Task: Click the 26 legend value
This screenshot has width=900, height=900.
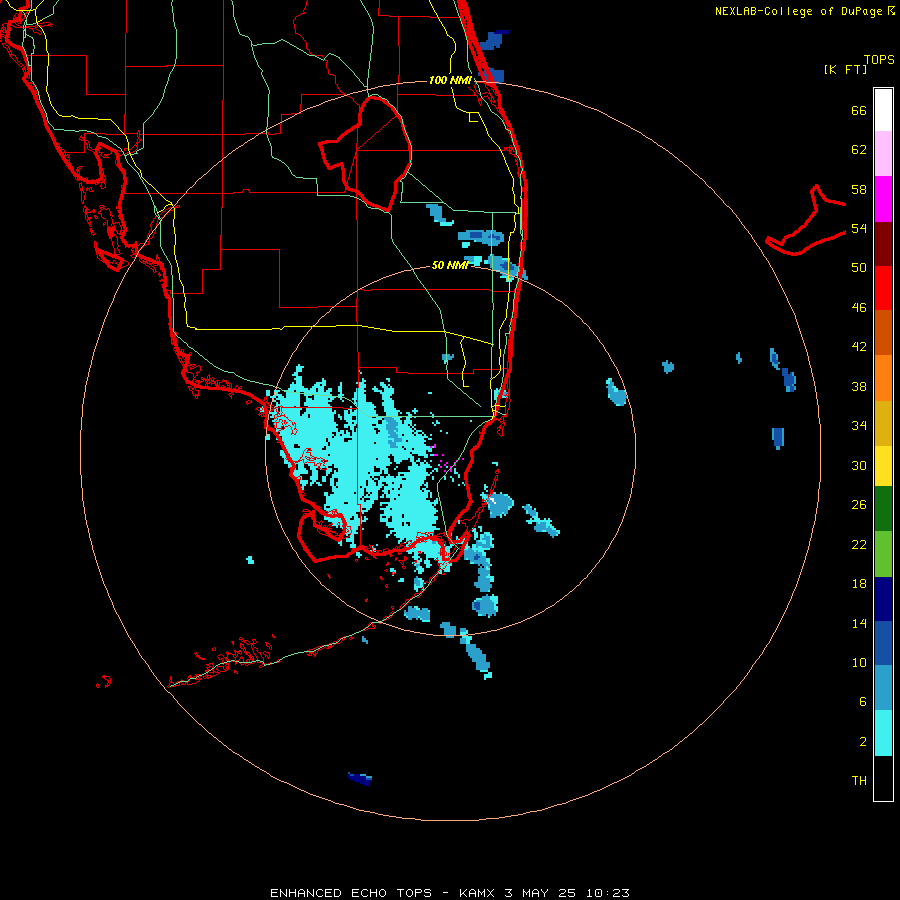Action: coord(859,505)
